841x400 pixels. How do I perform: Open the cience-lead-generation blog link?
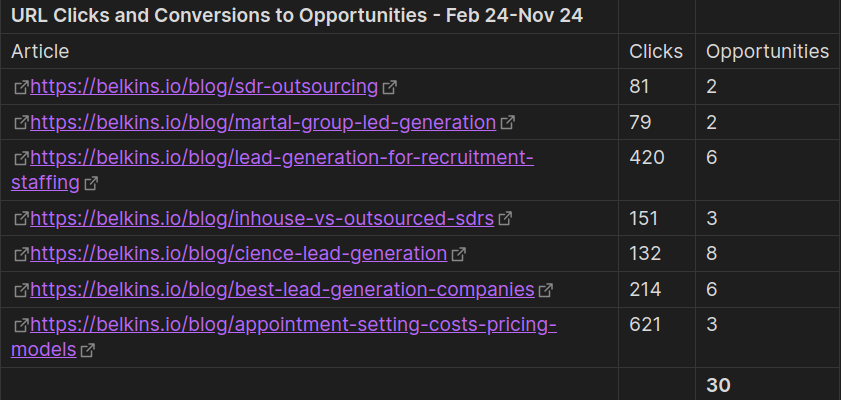(x=238, y=254)
